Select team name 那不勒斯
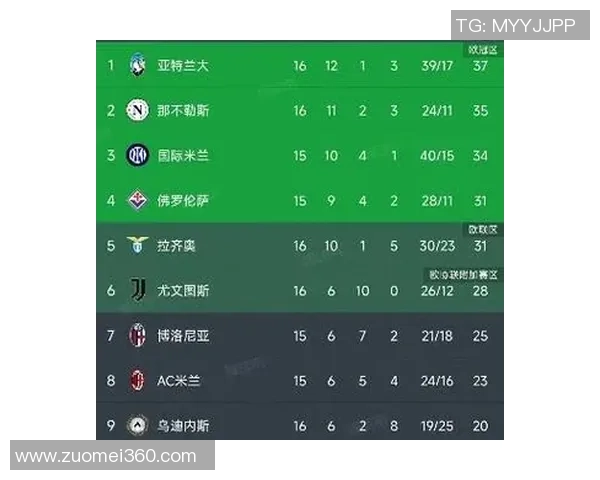 pos(181,111)
